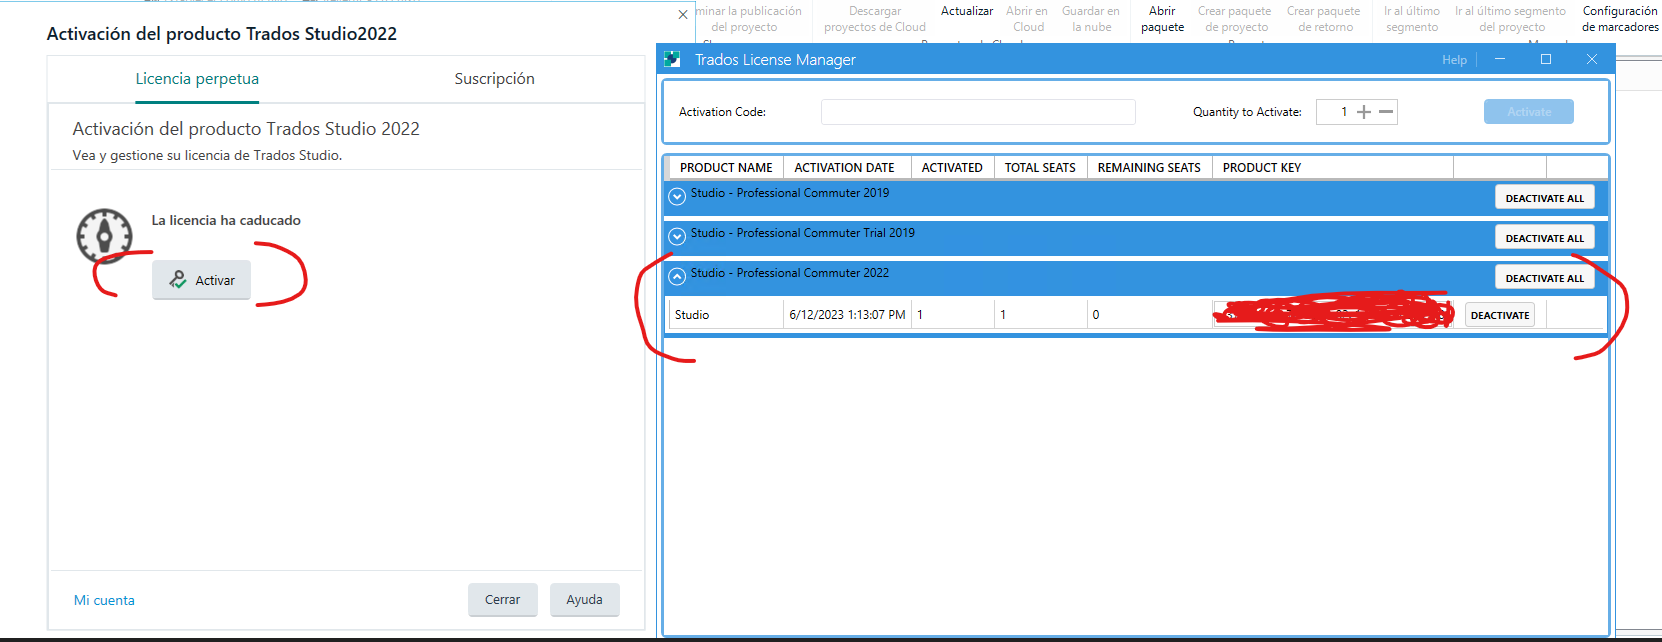The image size is (1662, 642).
Task: Open Help in Trados License Manager
Action: point(1454,60)
